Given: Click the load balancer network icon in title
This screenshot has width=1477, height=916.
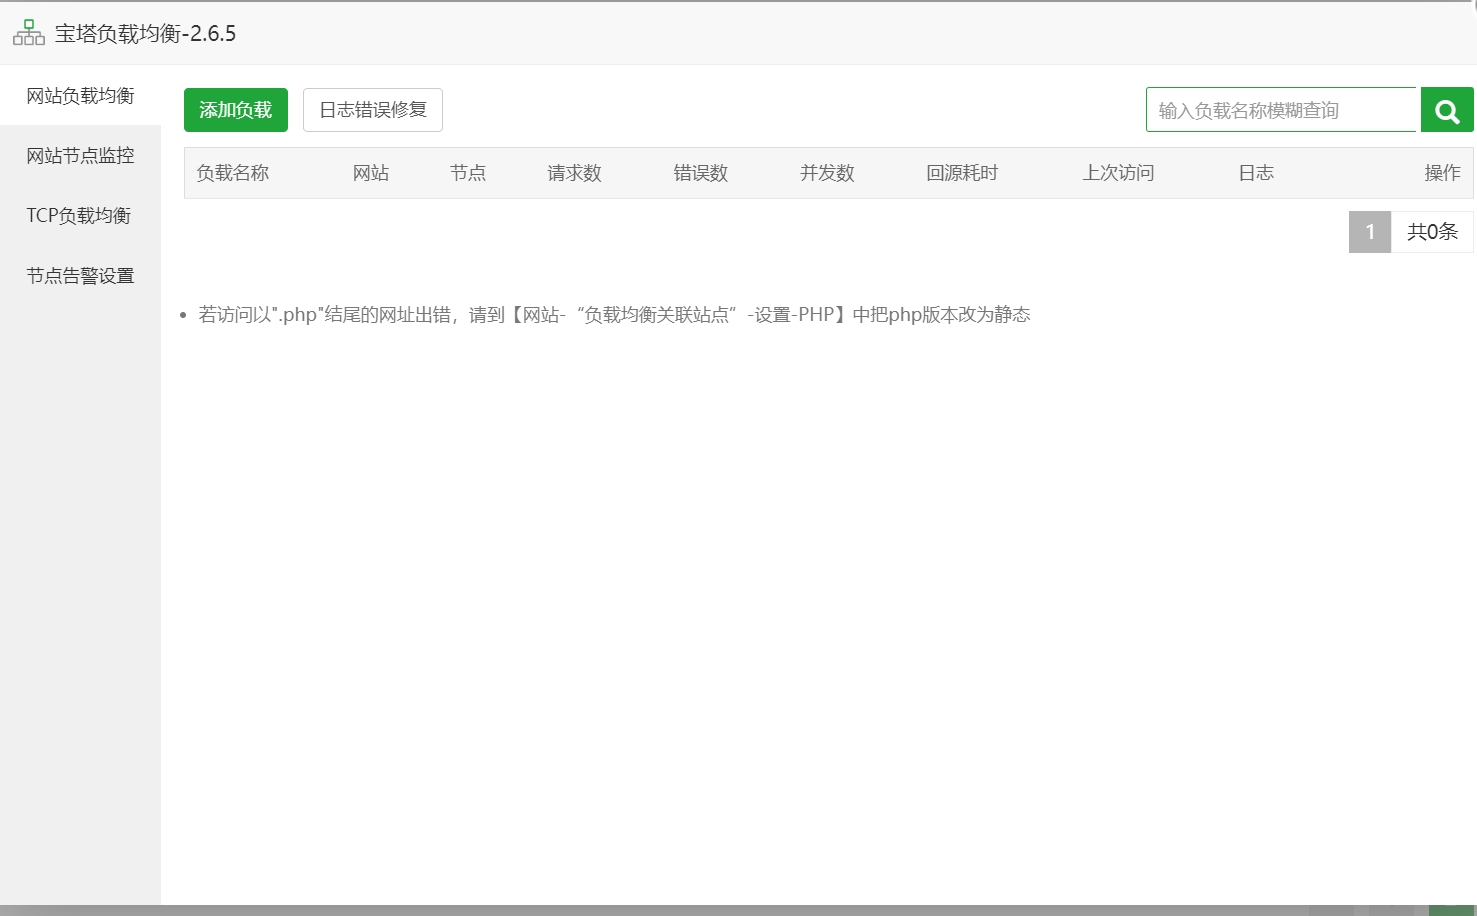Looking at the screenshot, I should click(x=29, y=33).
